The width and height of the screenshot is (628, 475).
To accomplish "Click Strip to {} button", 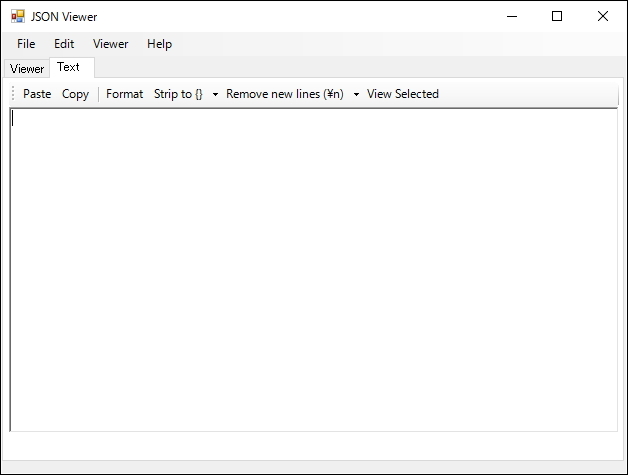I will click(178, 94).
